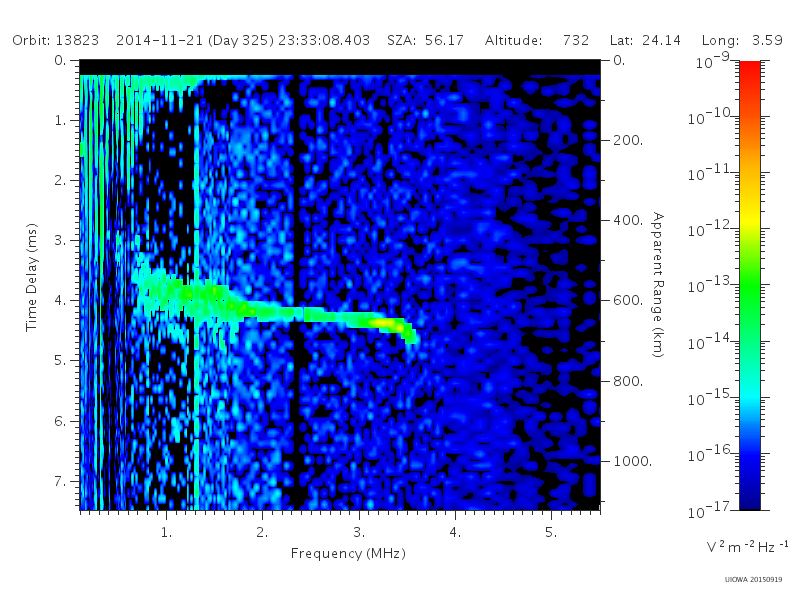This screenshot has width=800, height=600.
Task: Click the timestamp '23:33:08.403'
Action: coord(324,40)
